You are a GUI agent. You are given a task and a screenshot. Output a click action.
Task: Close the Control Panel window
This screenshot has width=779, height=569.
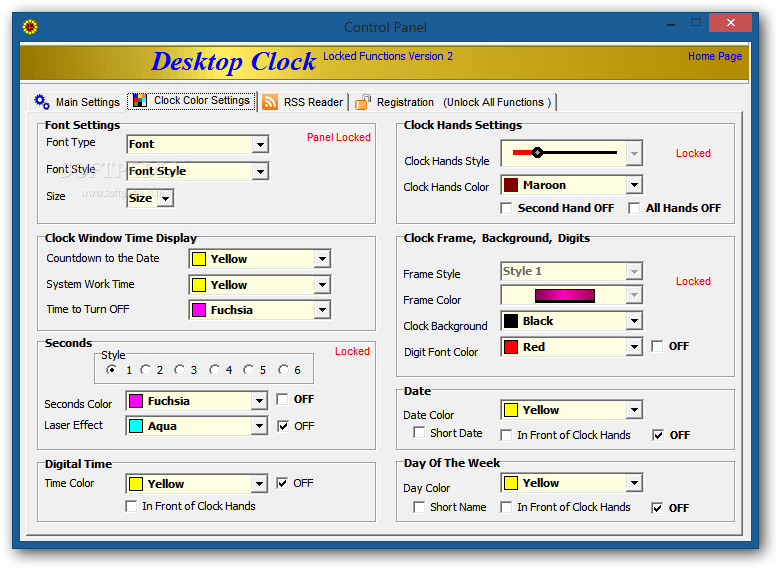point(730,22)
